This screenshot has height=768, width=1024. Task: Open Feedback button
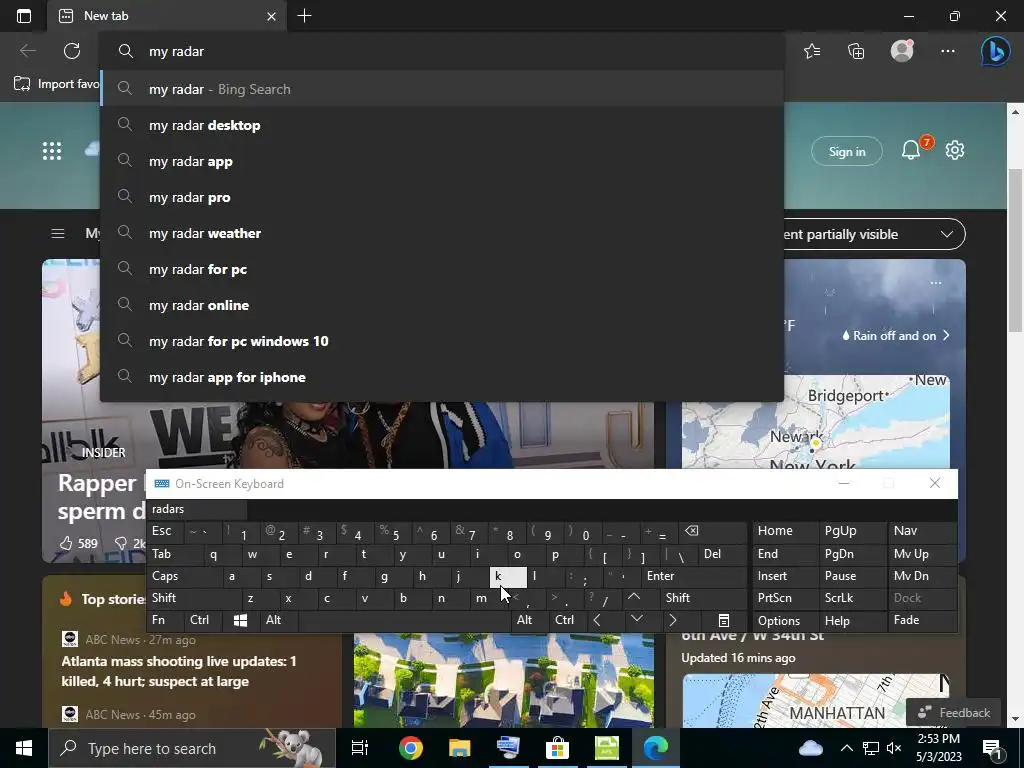(953, 712)
